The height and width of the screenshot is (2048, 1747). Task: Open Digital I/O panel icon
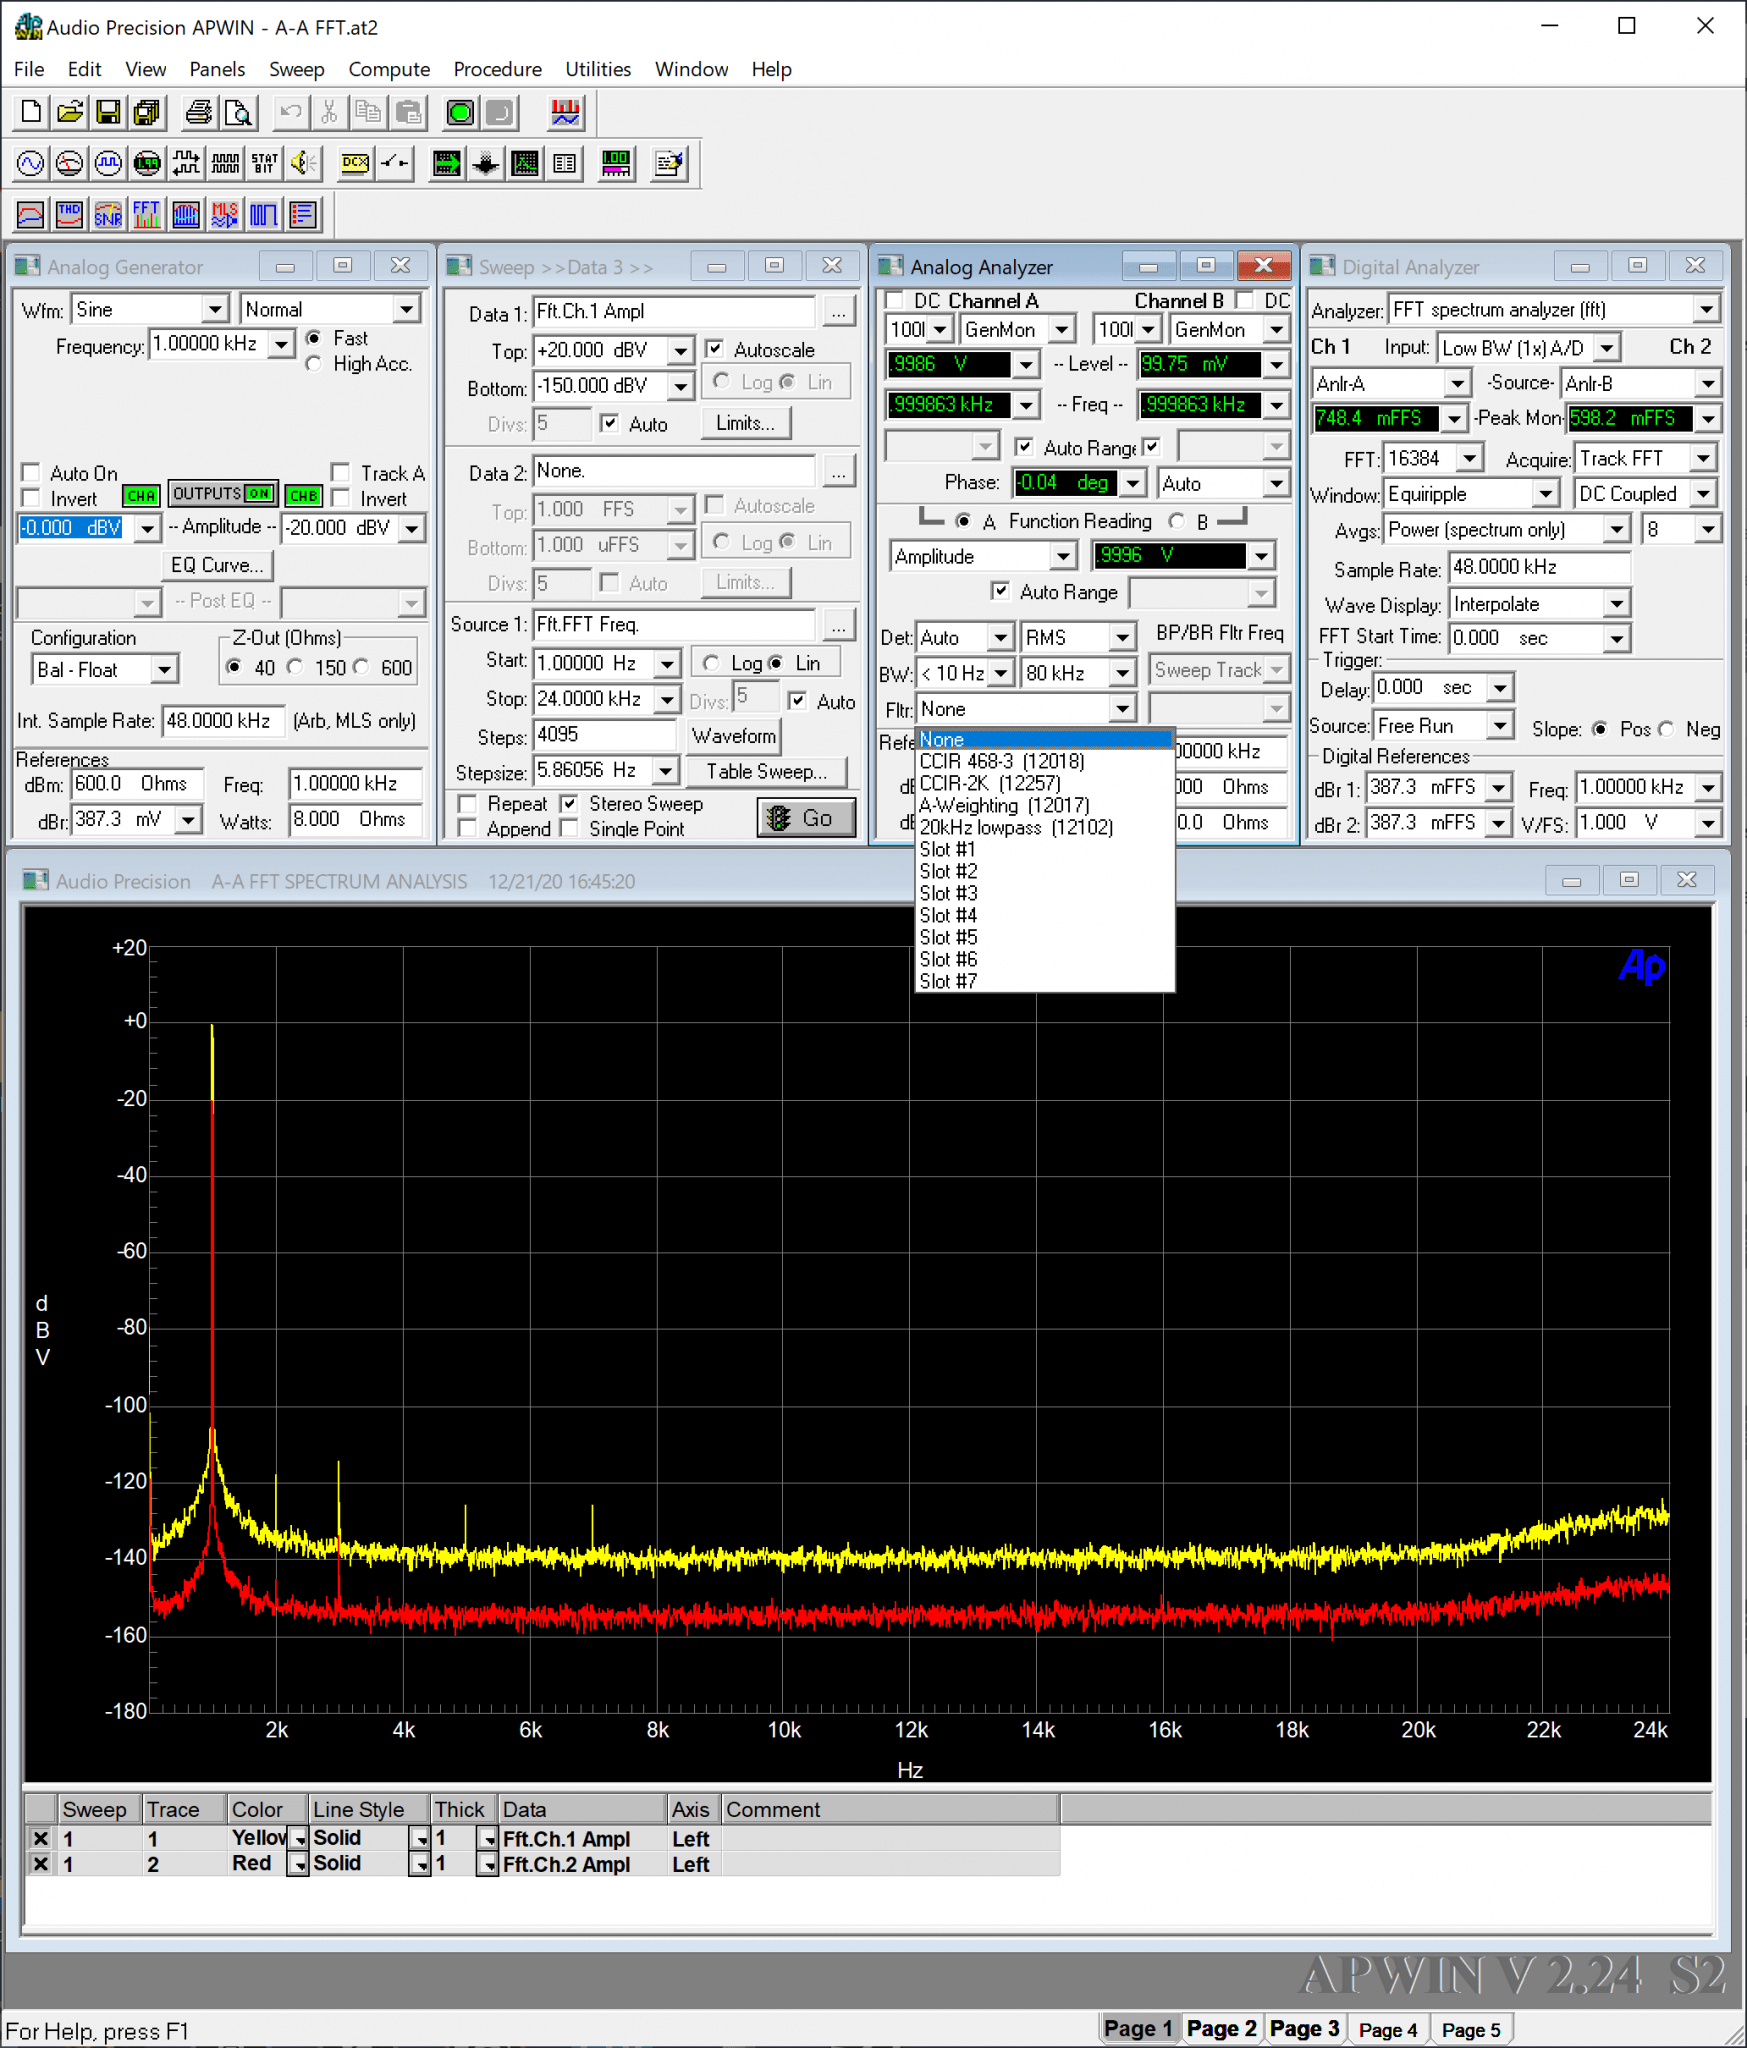(x=186, y=163)
